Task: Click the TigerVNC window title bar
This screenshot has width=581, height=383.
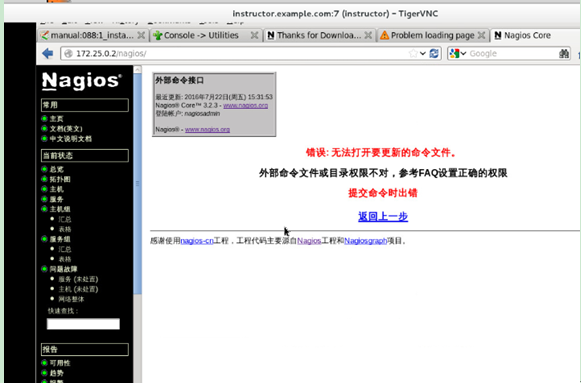Action: tap(292, 14)
